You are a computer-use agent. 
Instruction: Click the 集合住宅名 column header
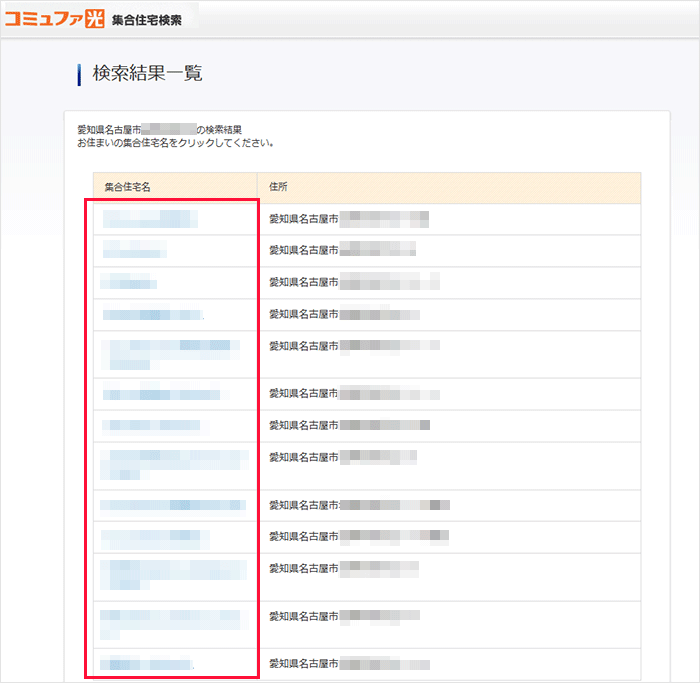pos(127,187)
